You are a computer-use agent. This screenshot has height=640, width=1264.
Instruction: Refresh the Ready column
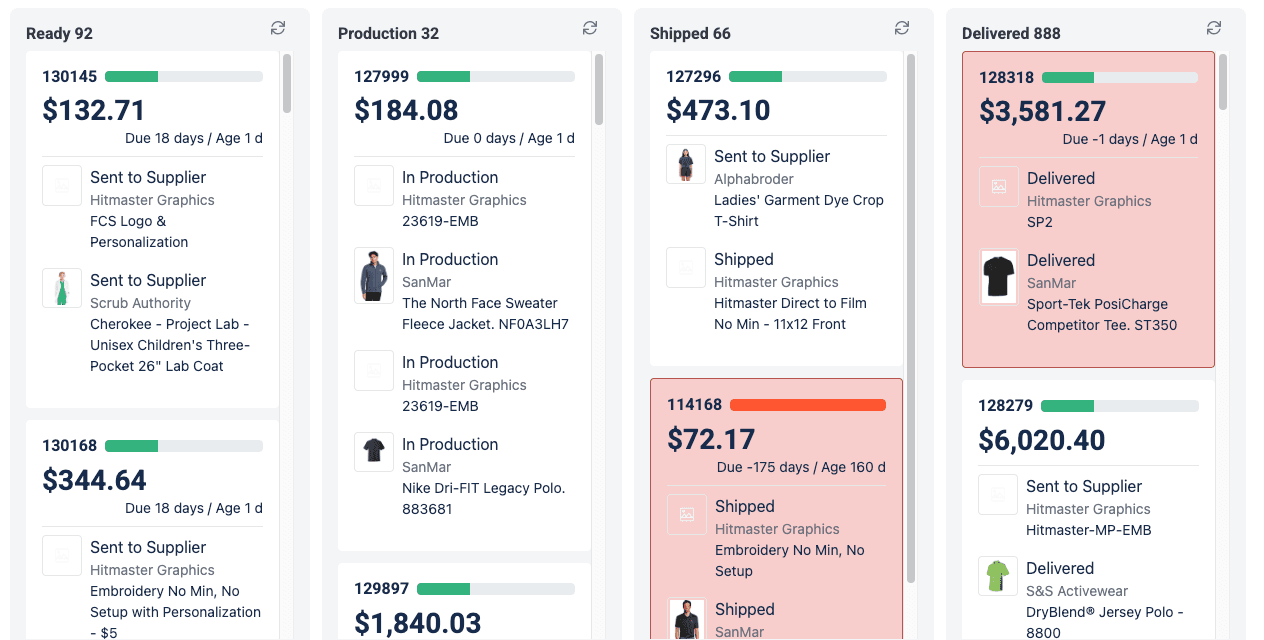point(278,28)
